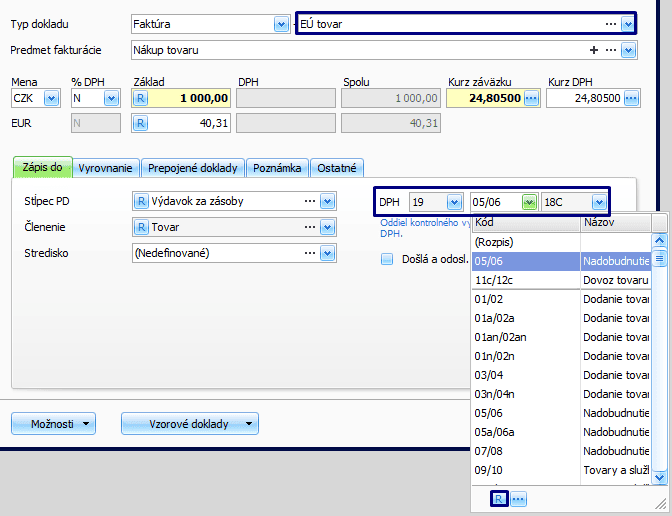
Task: Click the R button below the code list
Action: (x=499, y=499)
